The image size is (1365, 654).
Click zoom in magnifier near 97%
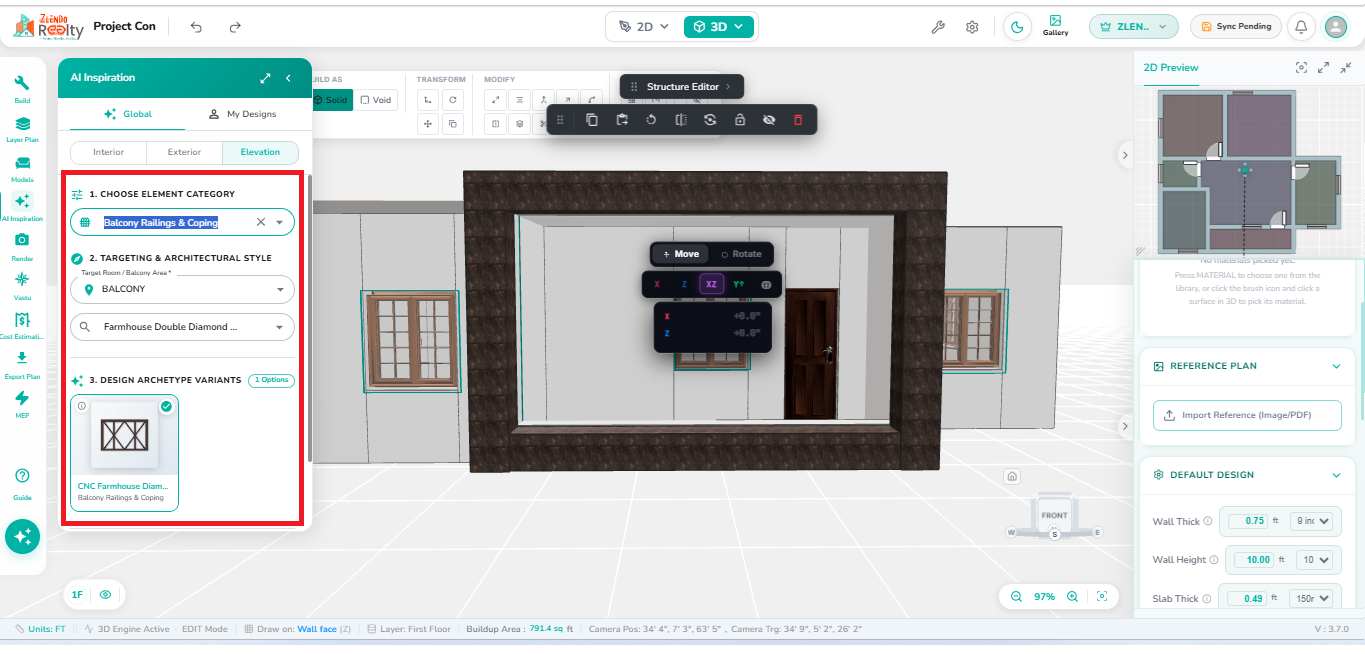(x=1072, y=596)
